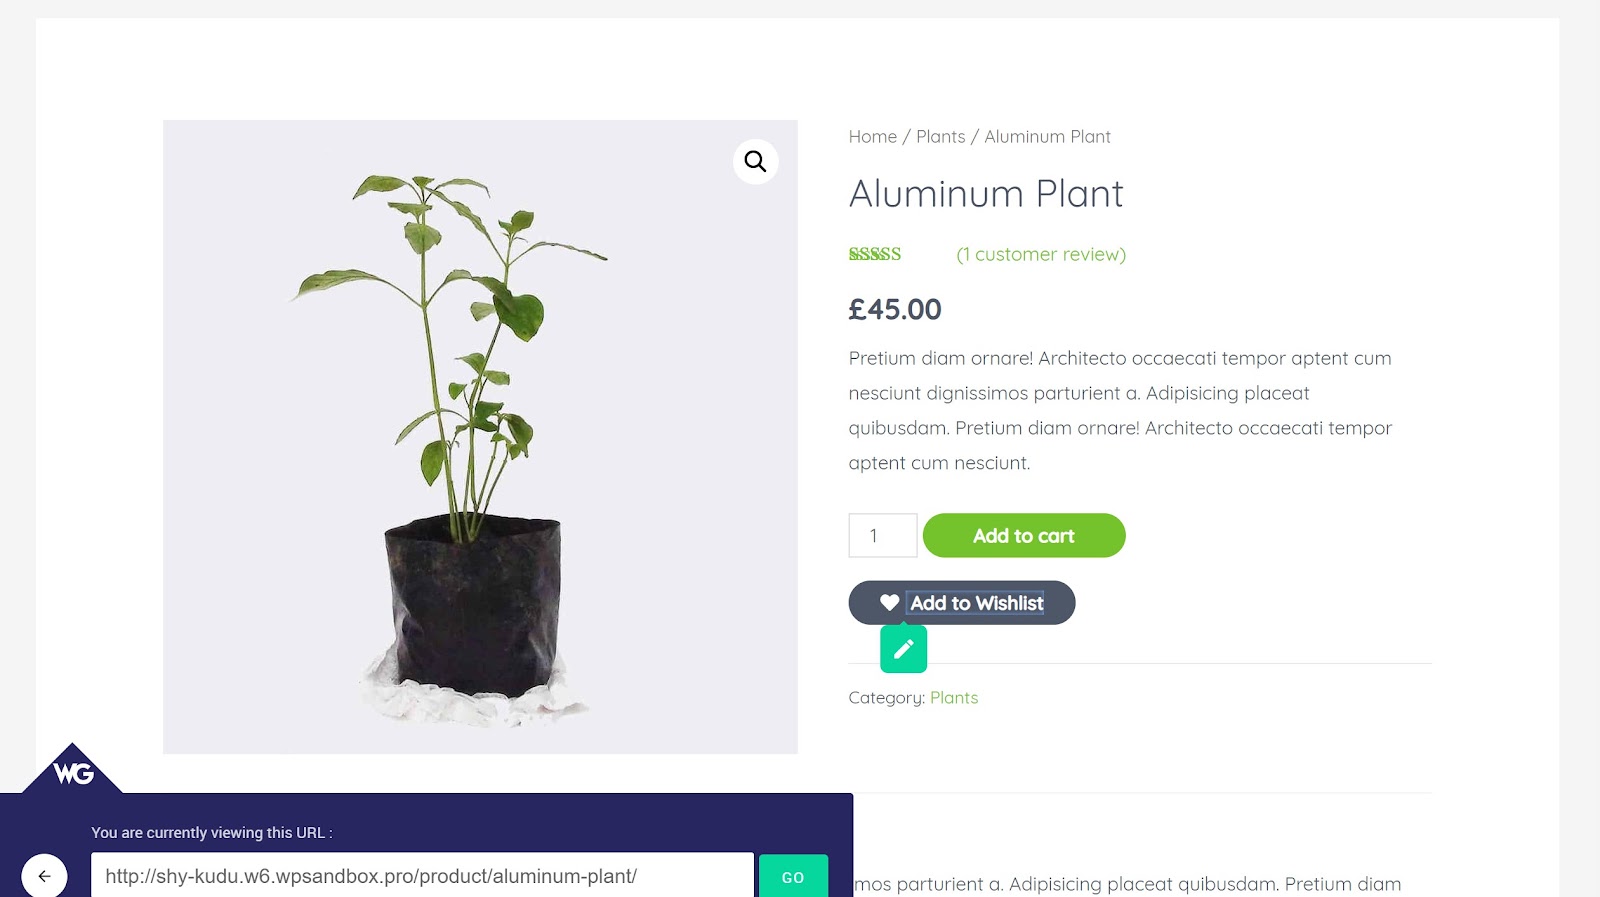Viewport: 1600px width, 897px height.
Task: Click the magnifier zoom icon on product image
Action: pos(755,161)
